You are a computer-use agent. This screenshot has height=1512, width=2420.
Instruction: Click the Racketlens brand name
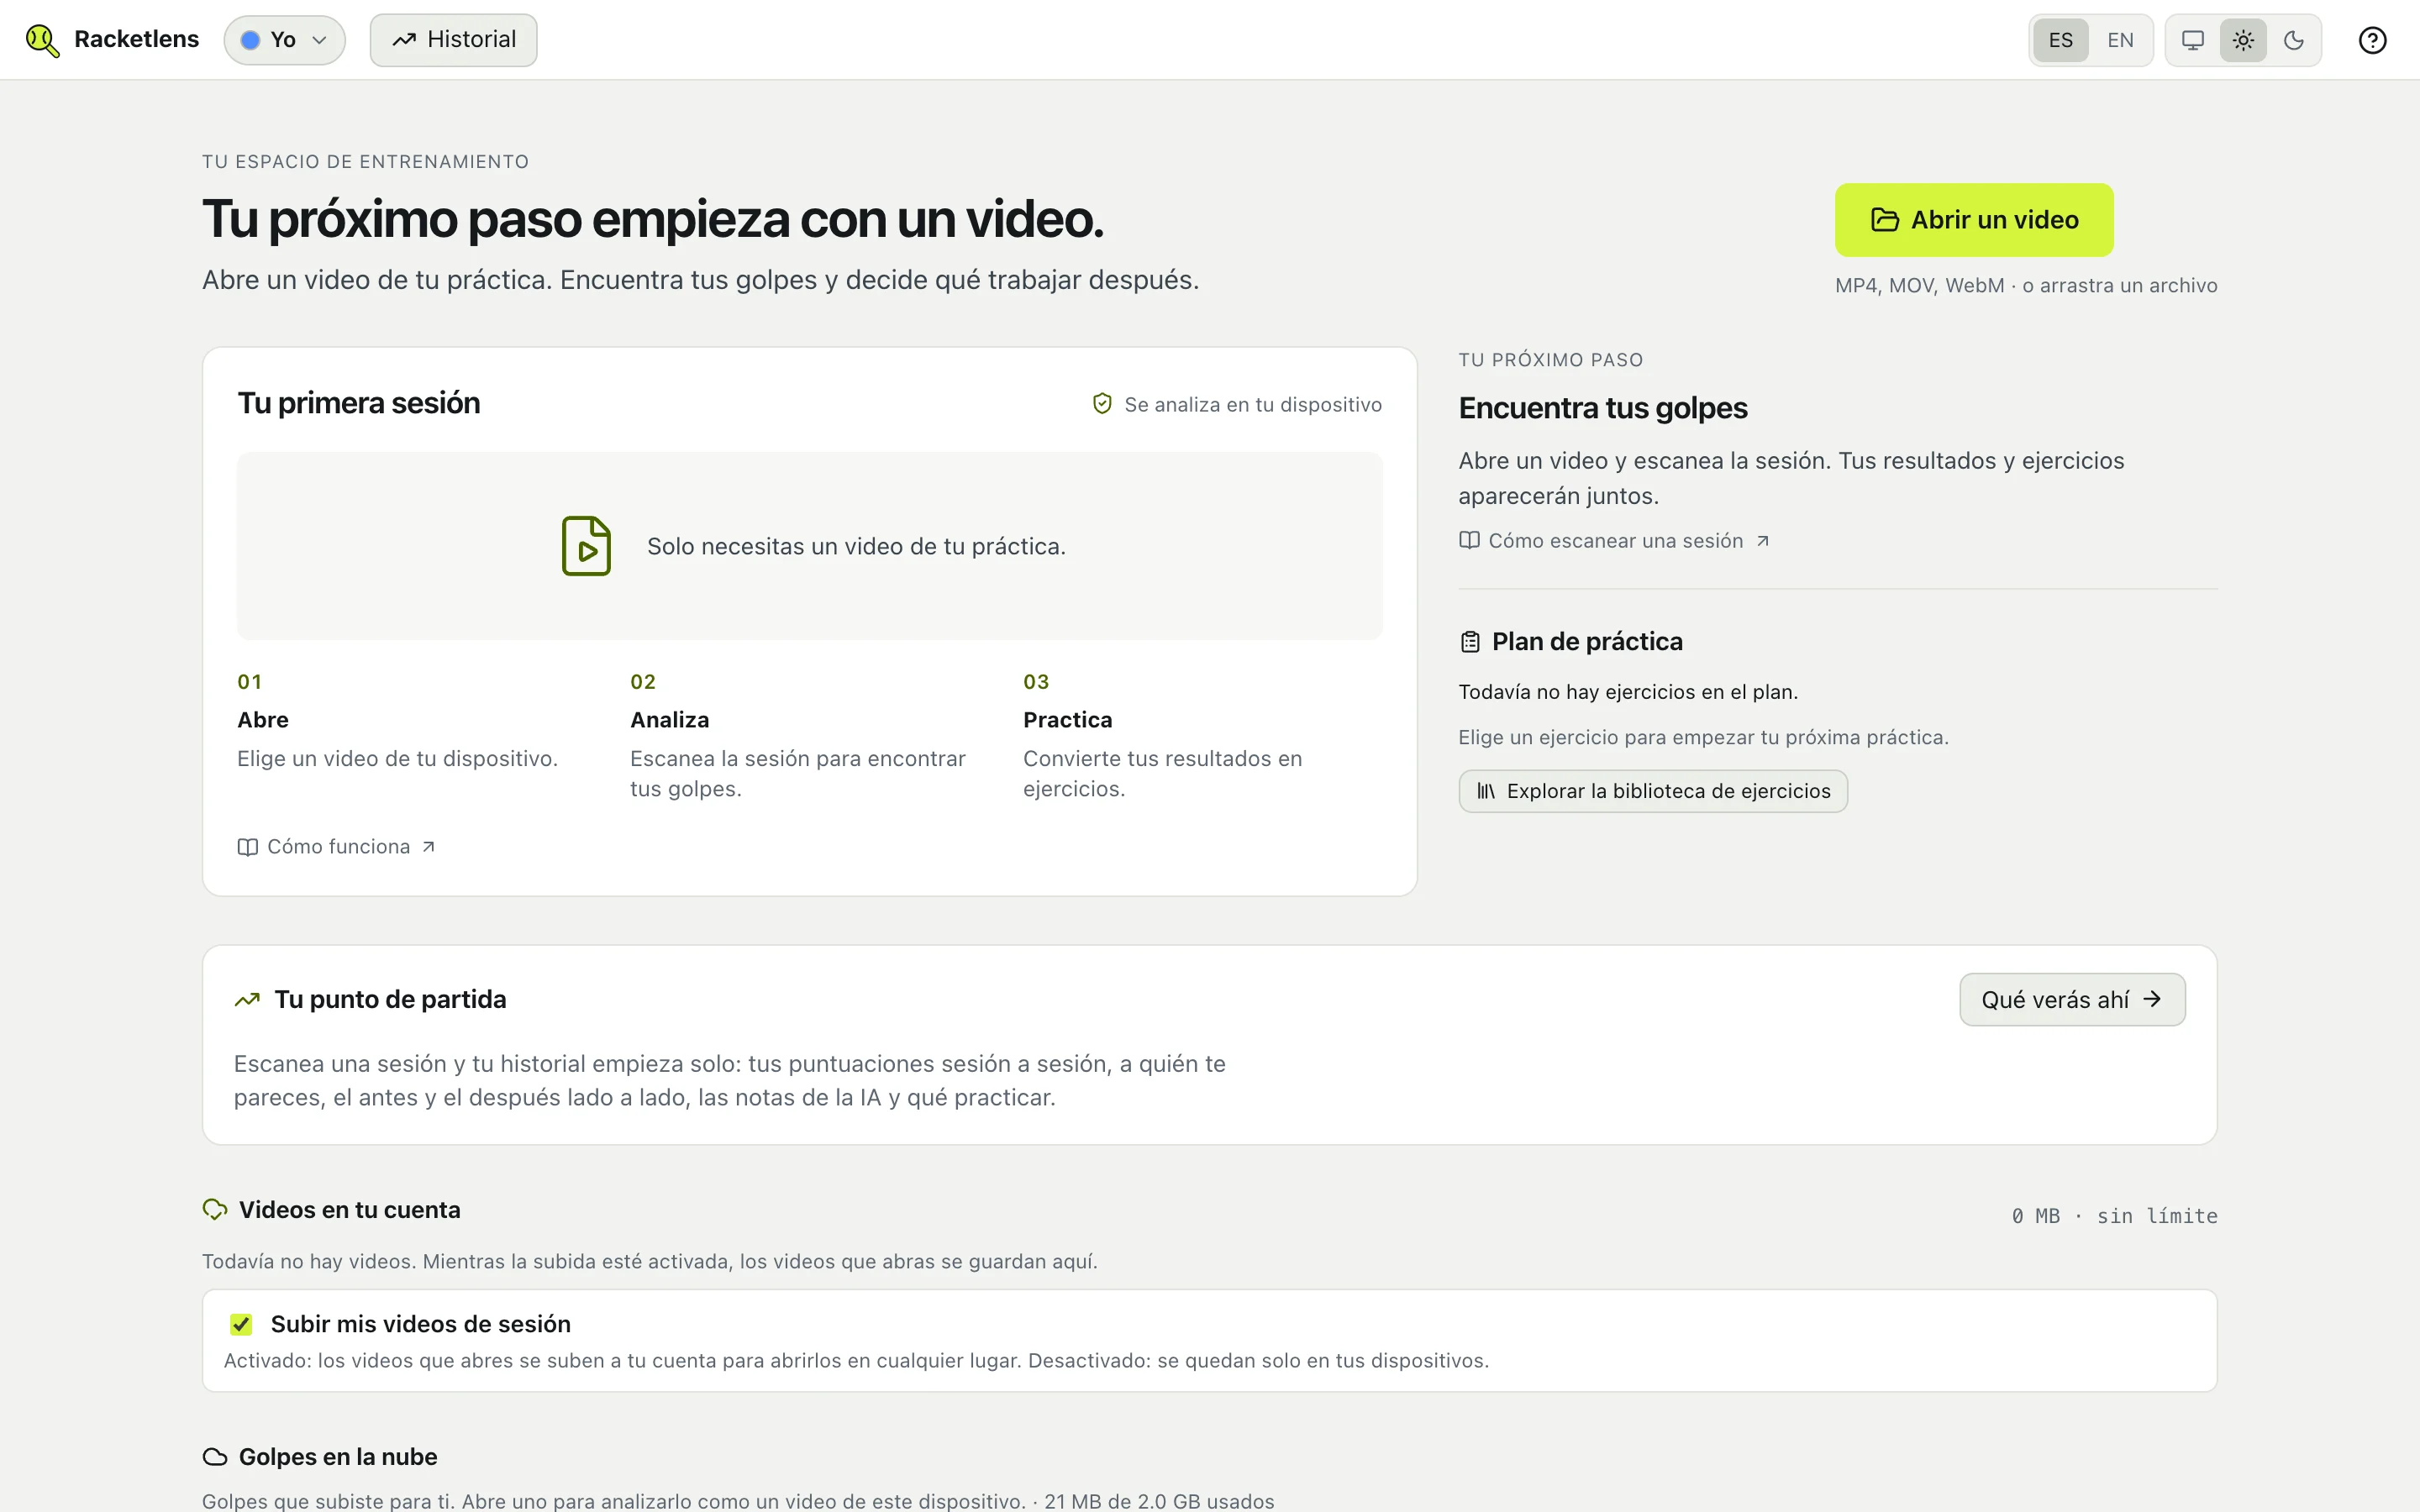point(136,40)
